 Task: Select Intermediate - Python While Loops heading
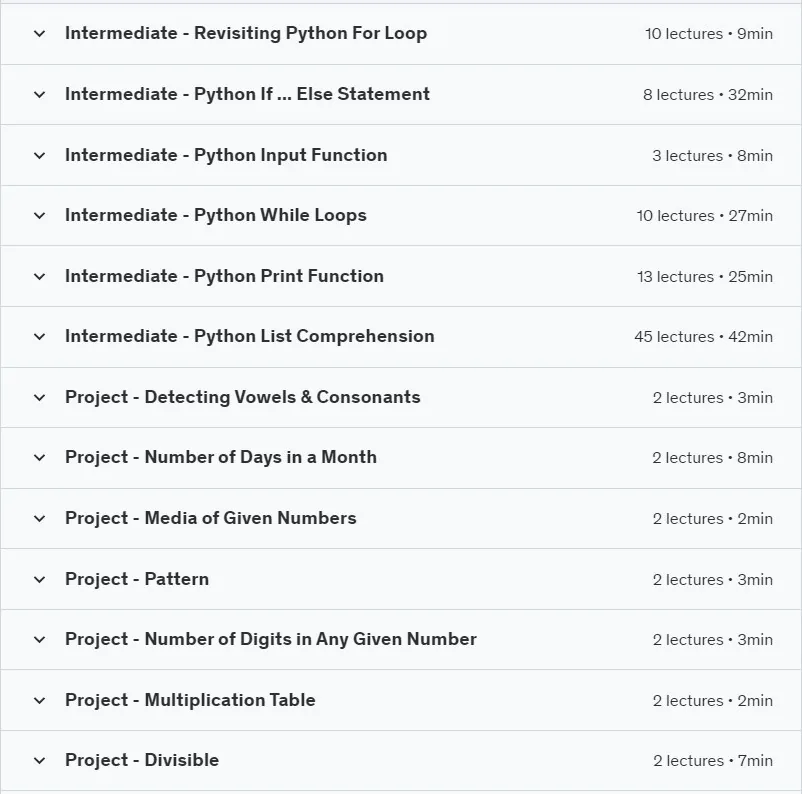(216, 215)
